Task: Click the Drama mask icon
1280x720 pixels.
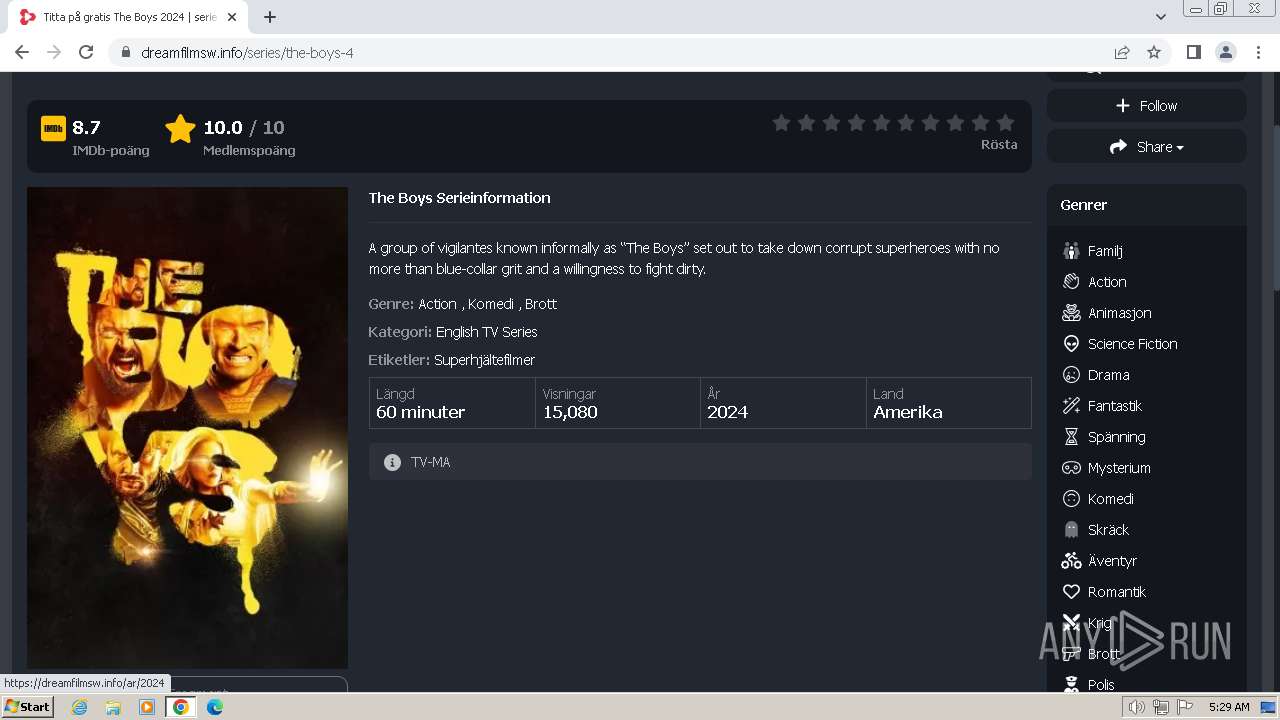Action: (x=1071, y=375)
